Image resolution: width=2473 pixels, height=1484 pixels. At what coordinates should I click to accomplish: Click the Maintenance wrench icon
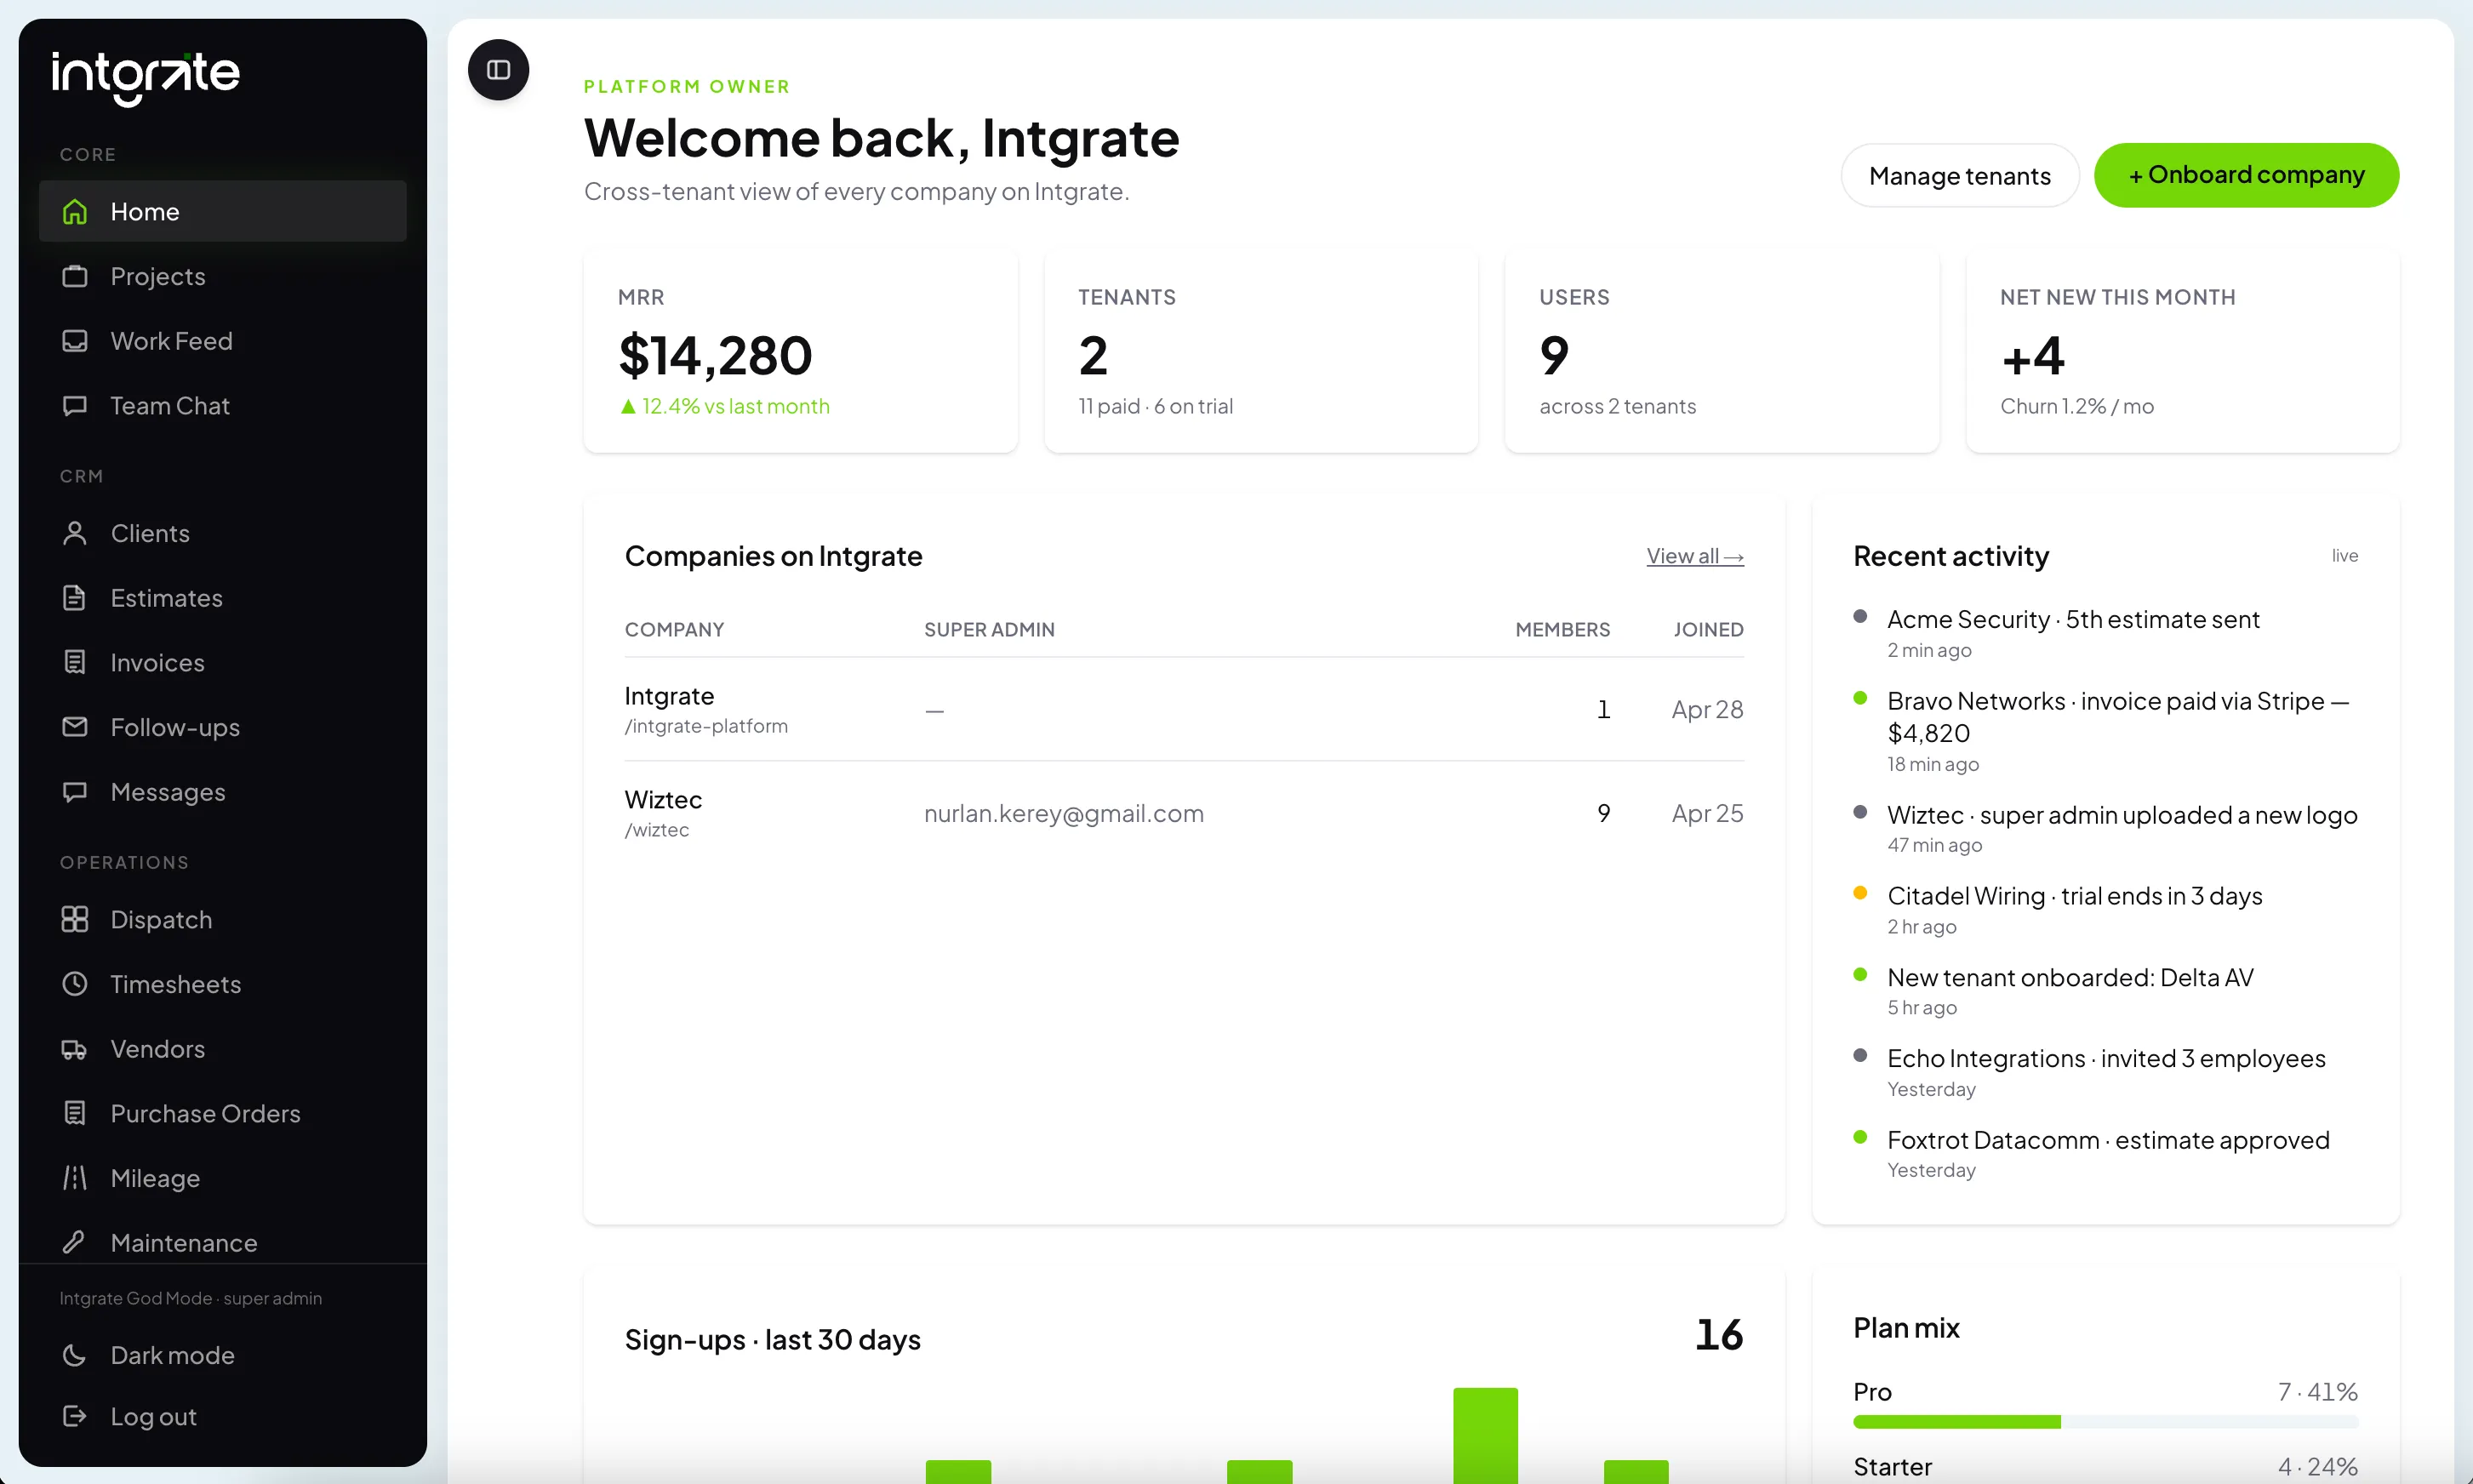[75, 1242]
